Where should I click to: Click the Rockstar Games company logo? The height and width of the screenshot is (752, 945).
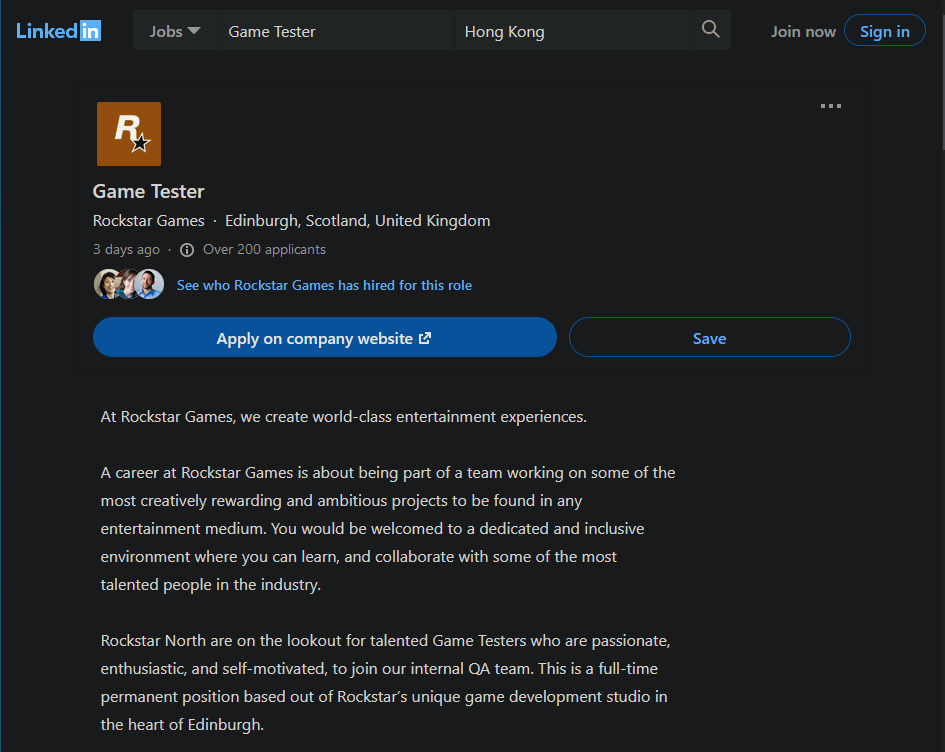coord(129,134)
